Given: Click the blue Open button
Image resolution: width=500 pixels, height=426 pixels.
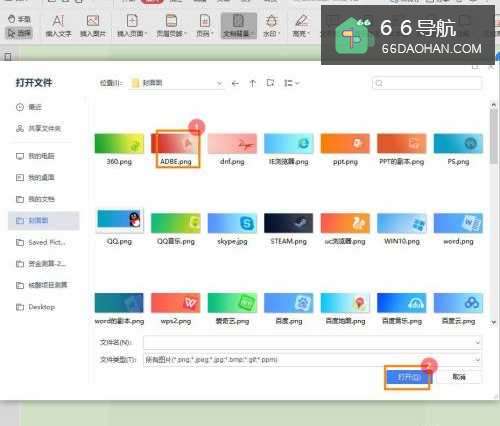Looking at the screenshot, I should pyautogui.click(x=409, y=378).
